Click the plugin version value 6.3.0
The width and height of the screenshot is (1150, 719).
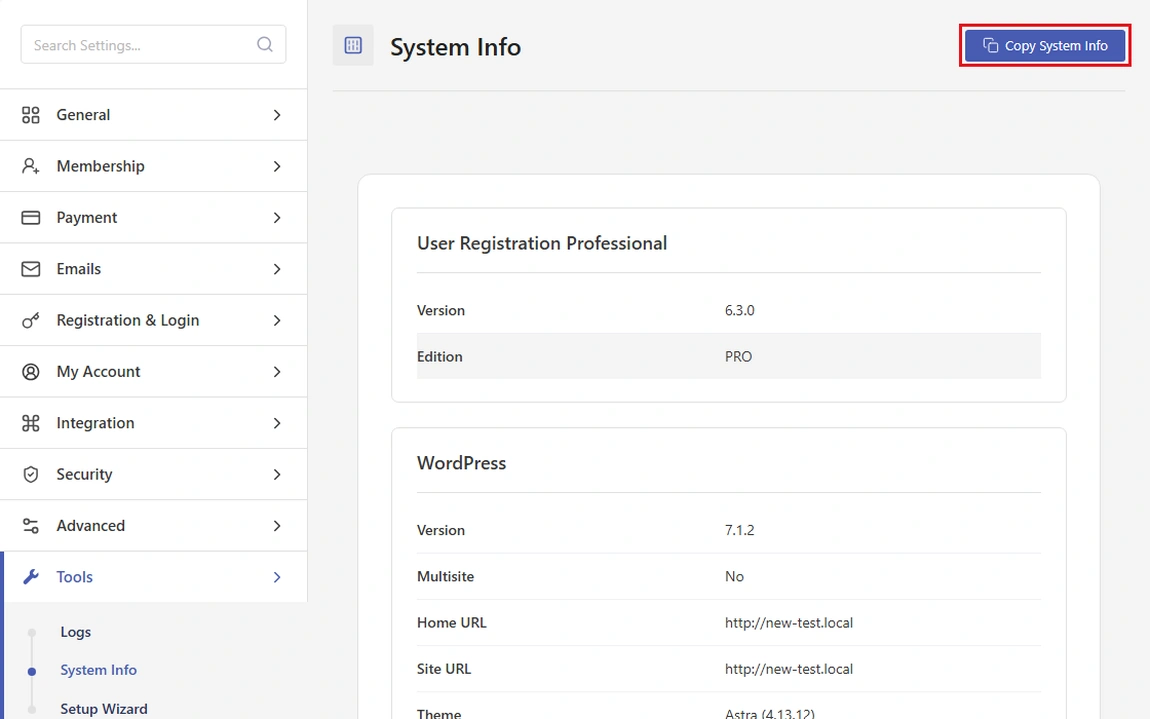[x=739, y=310]
